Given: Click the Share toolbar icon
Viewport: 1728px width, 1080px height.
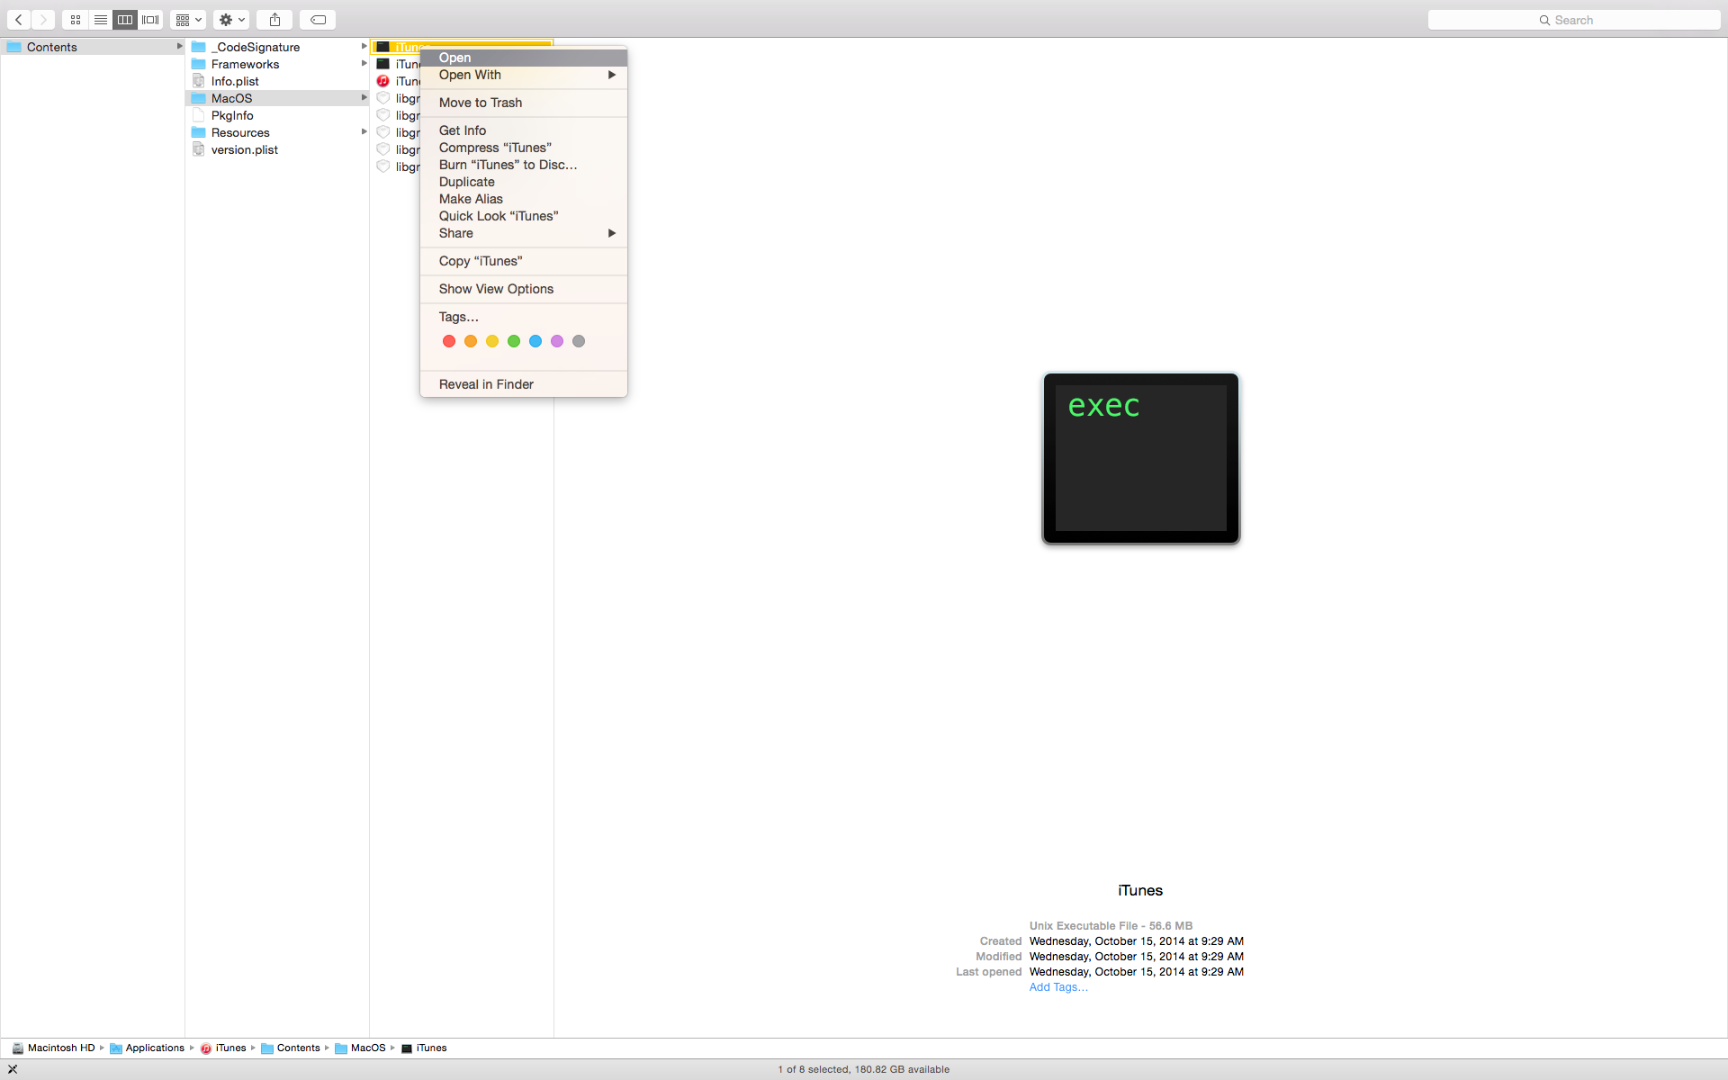Looking at the screenshot, I should coord(274,19).
